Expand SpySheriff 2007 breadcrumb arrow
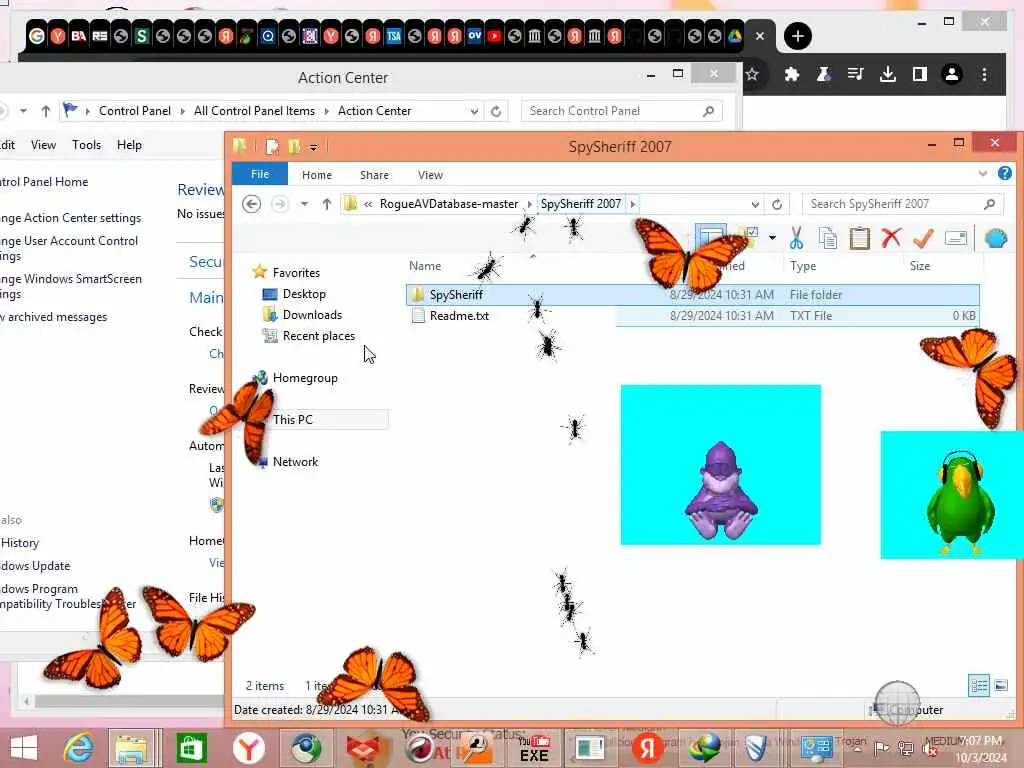Screen dimensions: 1024x768 (632, 204)
